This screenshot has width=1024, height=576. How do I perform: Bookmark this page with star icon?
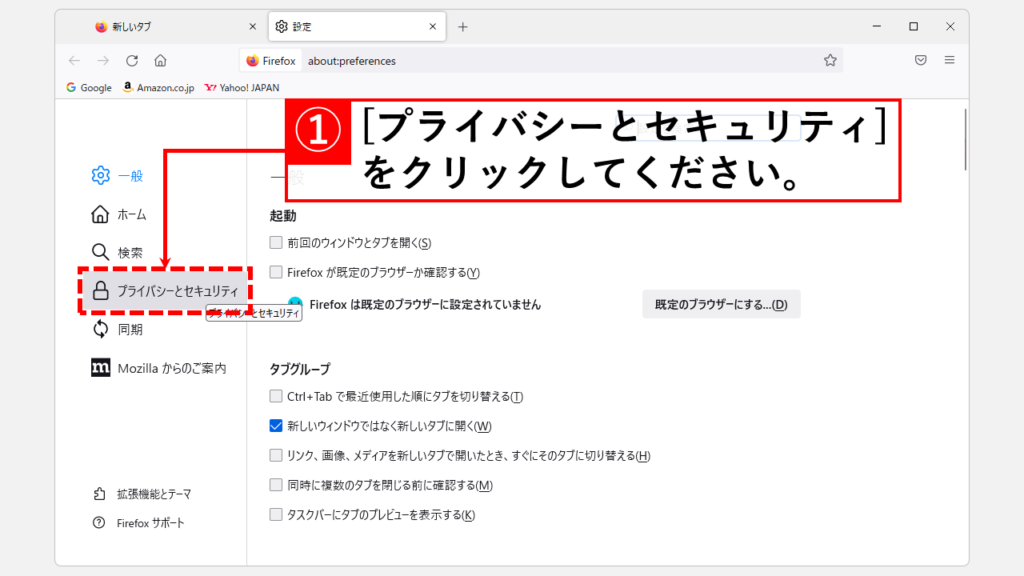click(x=829, y=60)
